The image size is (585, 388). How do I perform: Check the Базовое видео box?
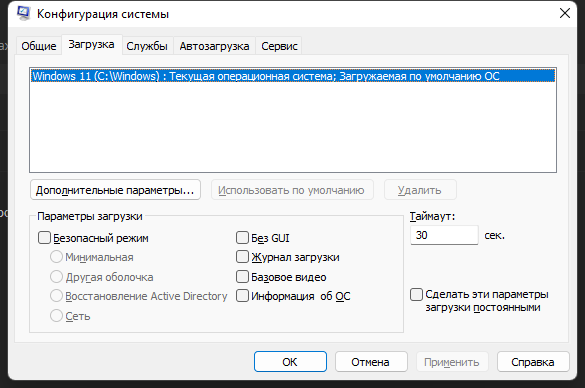243,277
